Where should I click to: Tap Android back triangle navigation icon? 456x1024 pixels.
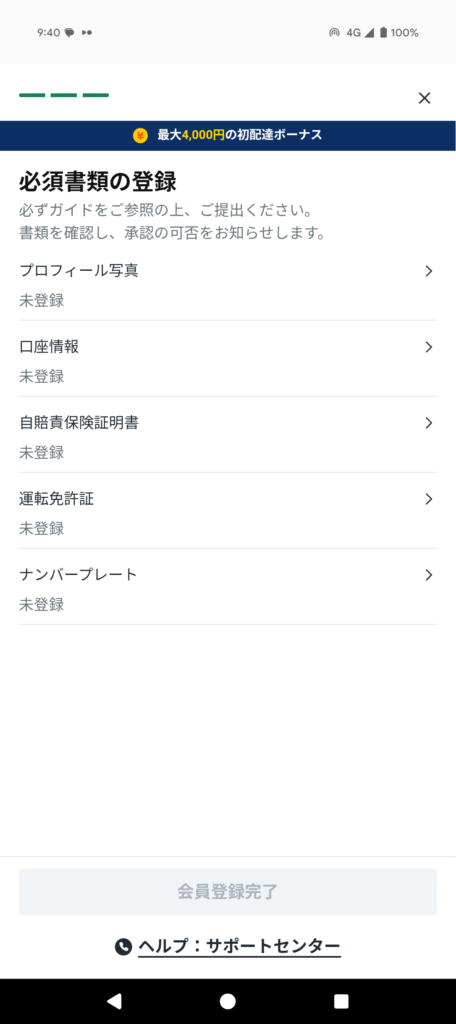[114, 1001]
